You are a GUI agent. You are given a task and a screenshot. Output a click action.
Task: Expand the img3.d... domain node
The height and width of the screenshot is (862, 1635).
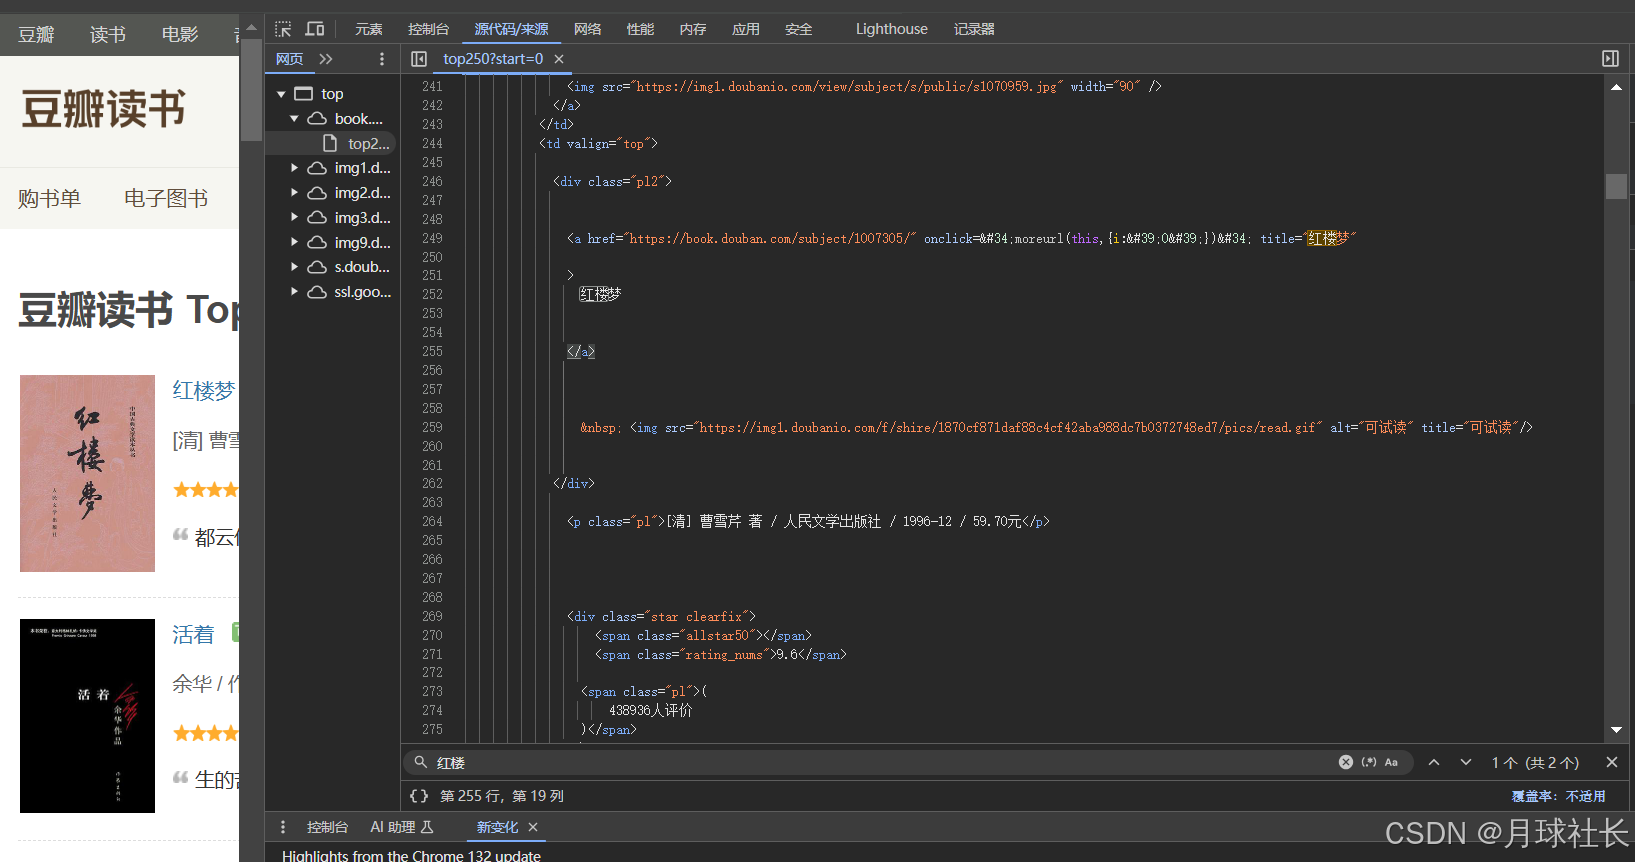pyautogui.click(x=294, y=217)
